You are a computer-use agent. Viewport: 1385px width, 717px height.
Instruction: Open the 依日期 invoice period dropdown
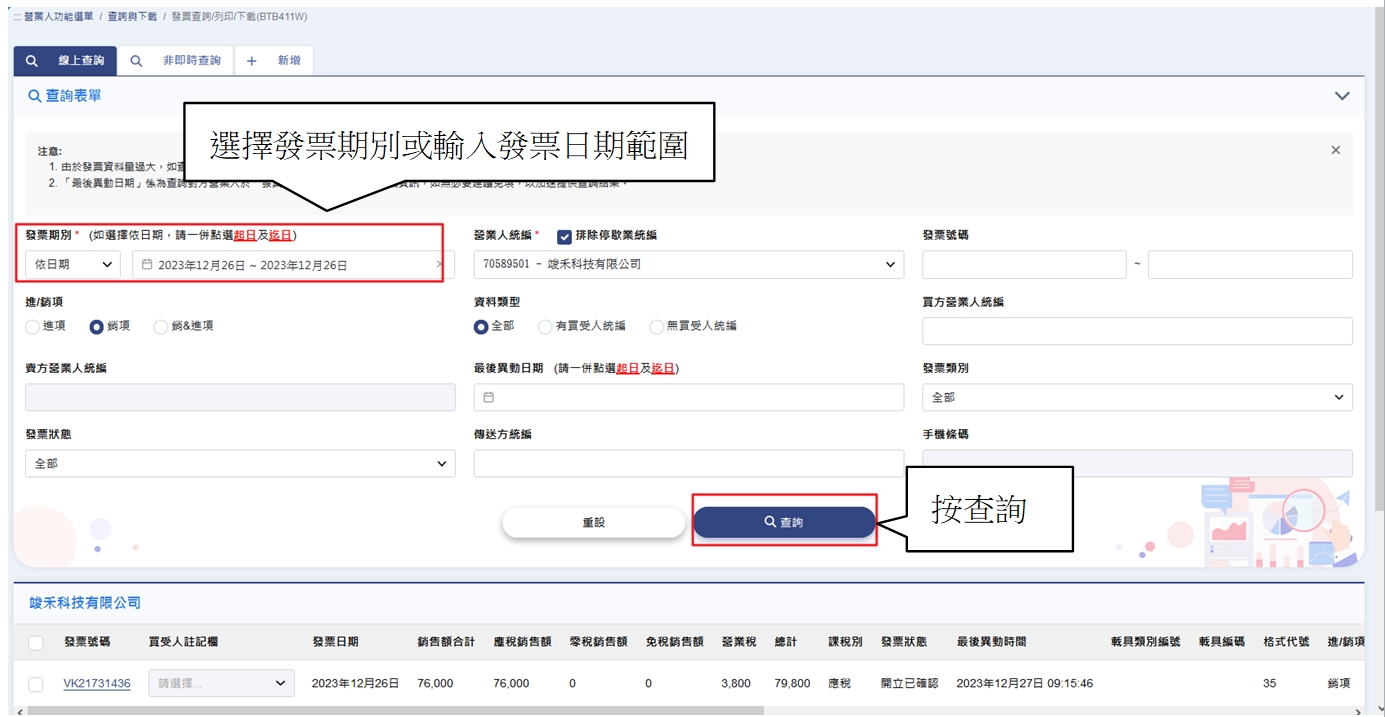72,265
